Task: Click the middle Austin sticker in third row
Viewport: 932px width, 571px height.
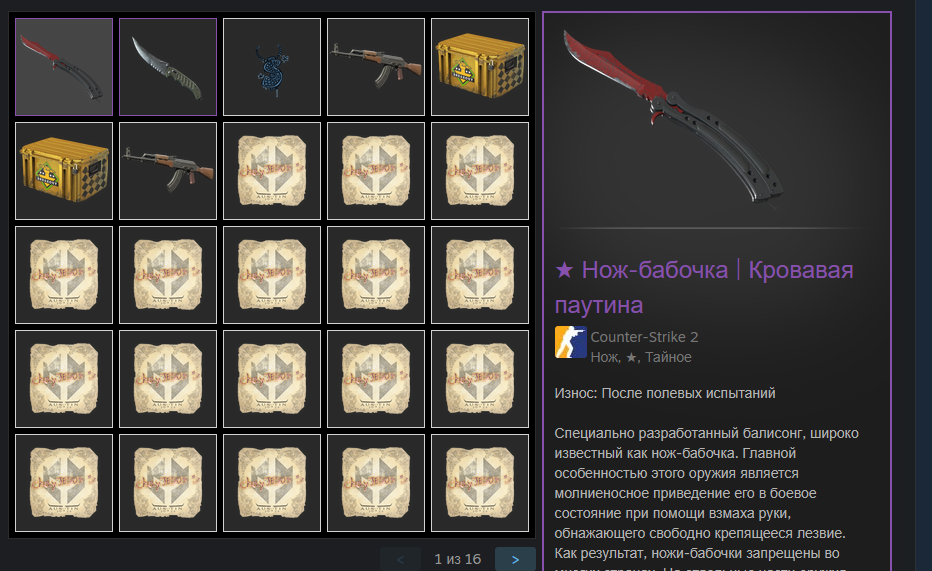Action: (x=272, y=275)
